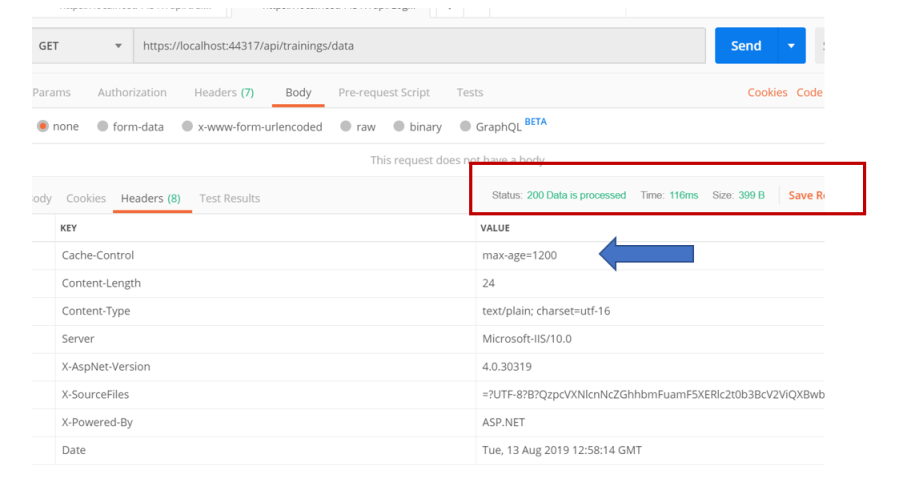Open the response Cookies tab

click(86, 199)
